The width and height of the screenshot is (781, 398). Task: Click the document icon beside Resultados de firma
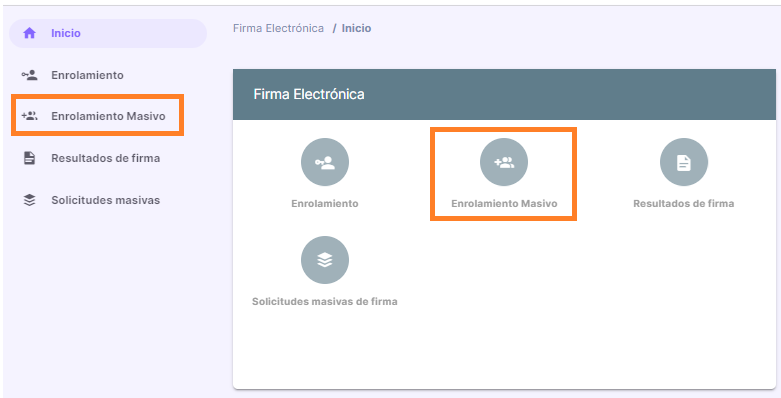coord(29,158)
